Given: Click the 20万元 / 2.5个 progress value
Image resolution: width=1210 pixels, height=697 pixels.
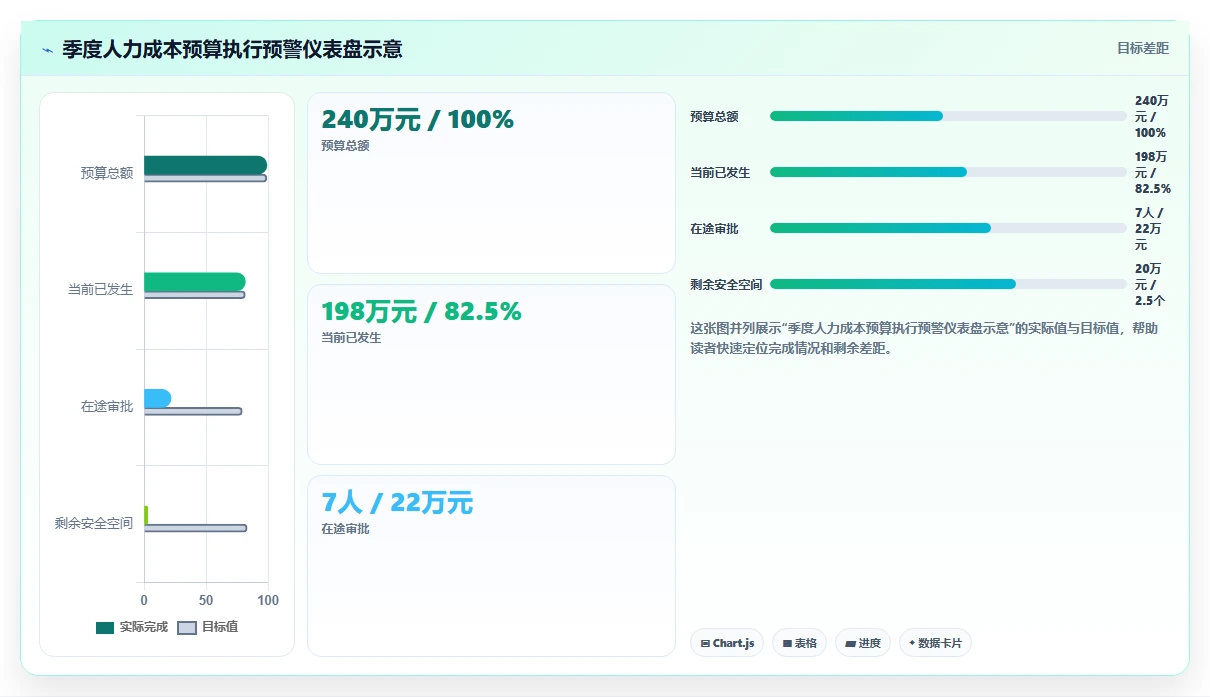Looking at the screenshot, I should point(1149,284).
